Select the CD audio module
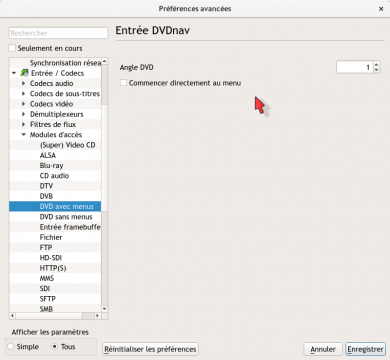This screenshot has width=390, height=360. (x=55, y=176)
